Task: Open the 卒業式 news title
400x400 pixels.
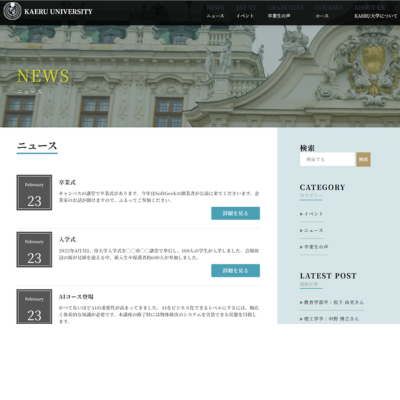Action: (x=67, y=182)
